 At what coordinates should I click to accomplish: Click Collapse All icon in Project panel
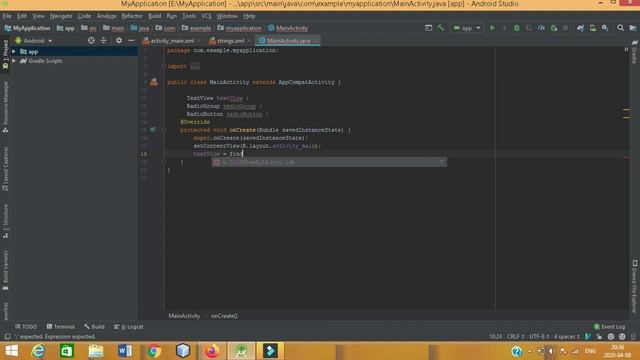[x=104, y=40]
